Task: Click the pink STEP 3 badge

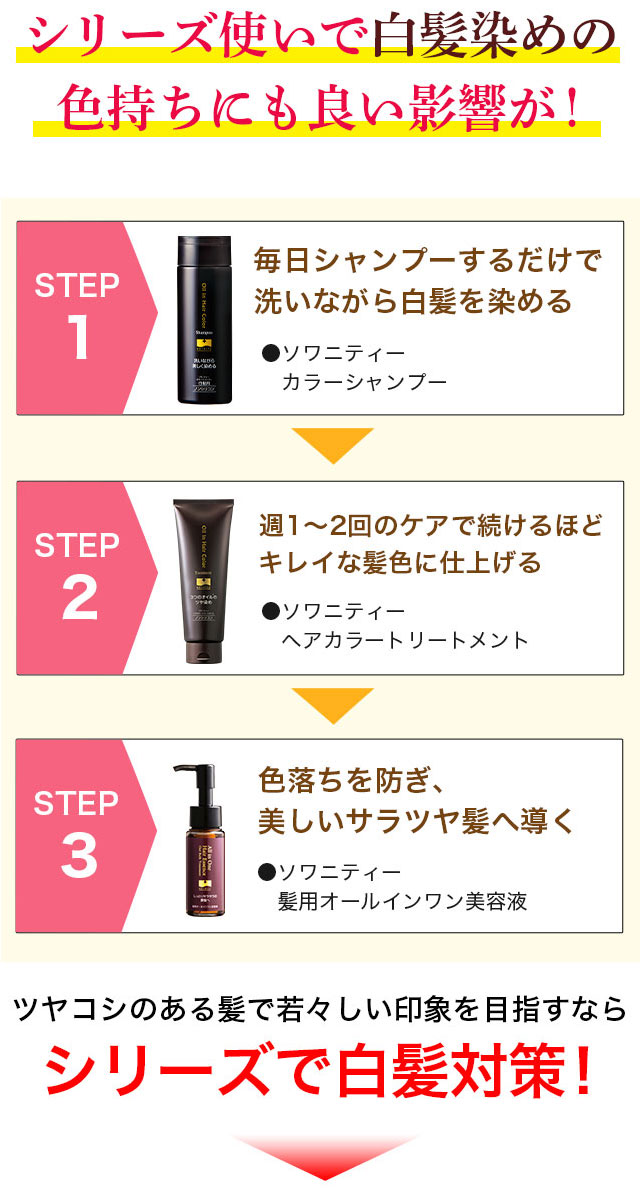Action: [86, 836]
